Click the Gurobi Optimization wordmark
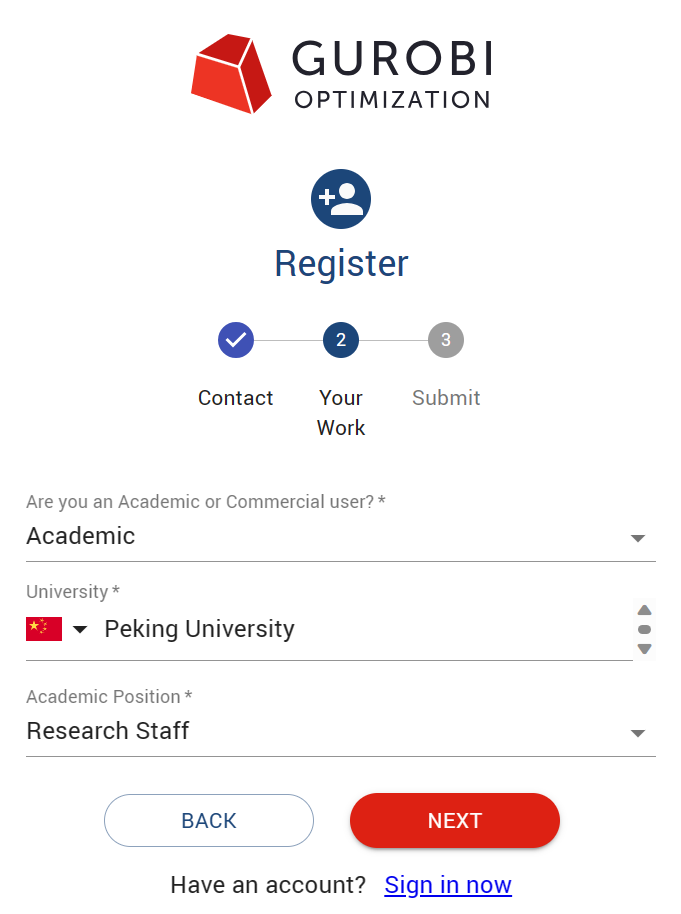 tap(392, 73)
